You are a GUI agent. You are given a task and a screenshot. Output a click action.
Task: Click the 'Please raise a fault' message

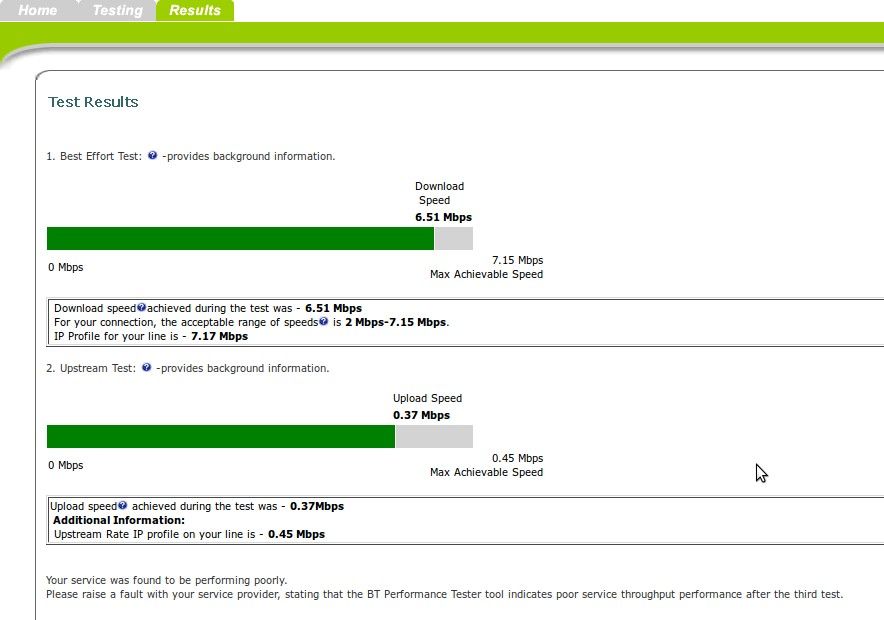coord(444,594)
